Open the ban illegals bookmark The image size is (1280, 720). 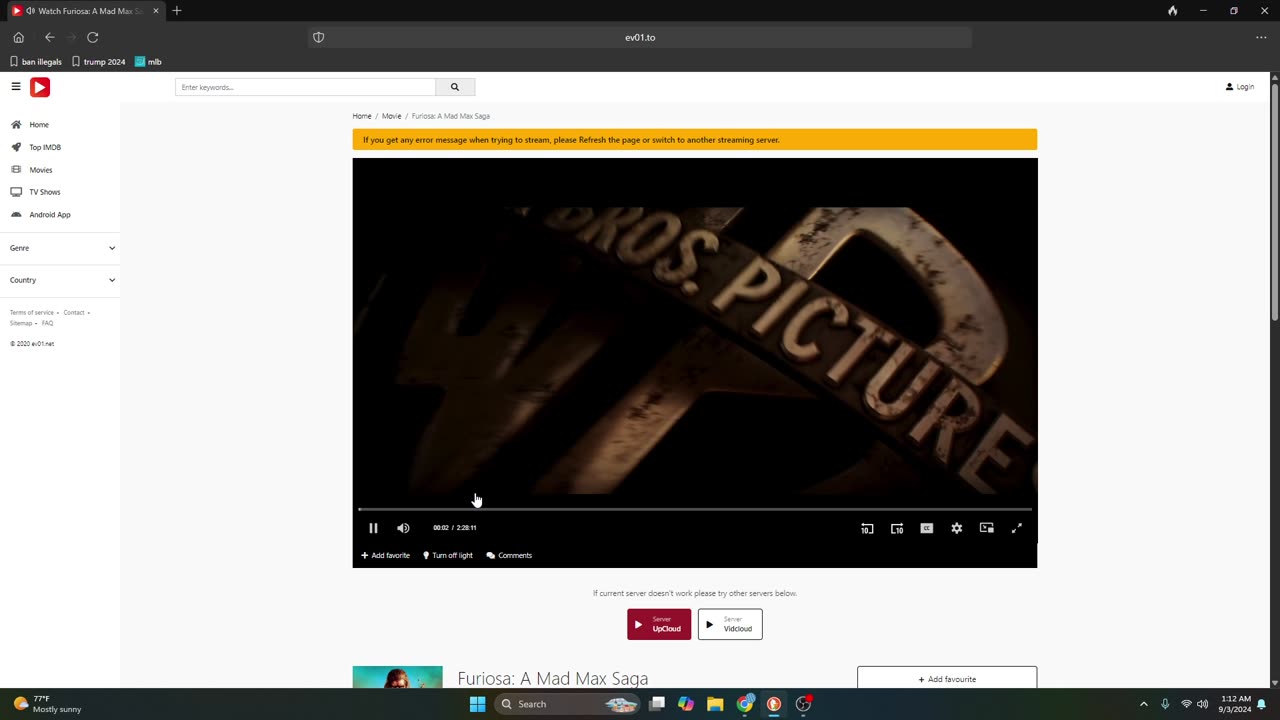(x=36, y=62)
